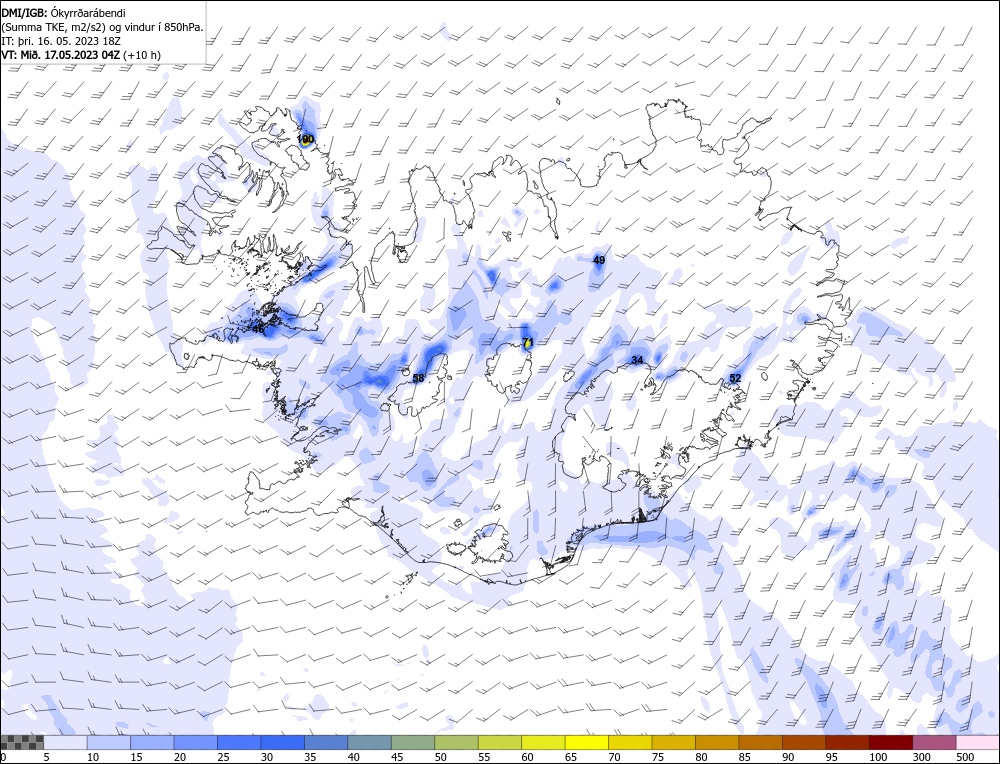
Task: Click the map value label 49
Action: 599,260
